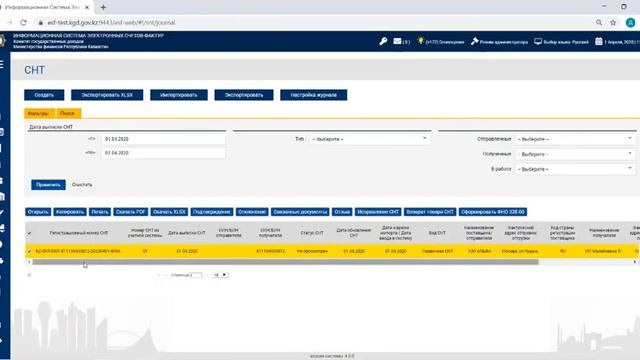
Task: Click the Создать button
Action: click(x=44, y=95)
